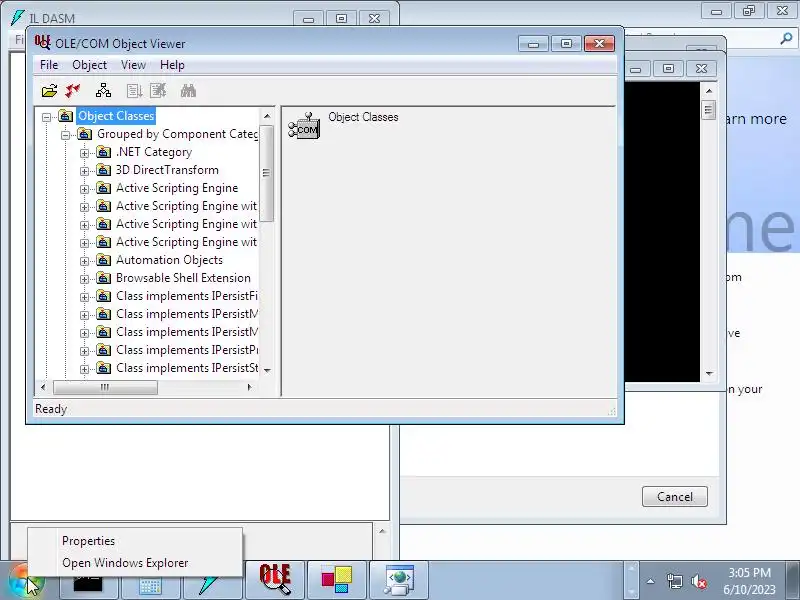
Task: Click the tree vertical scrollbar thumb
Action: click(267, 173)
